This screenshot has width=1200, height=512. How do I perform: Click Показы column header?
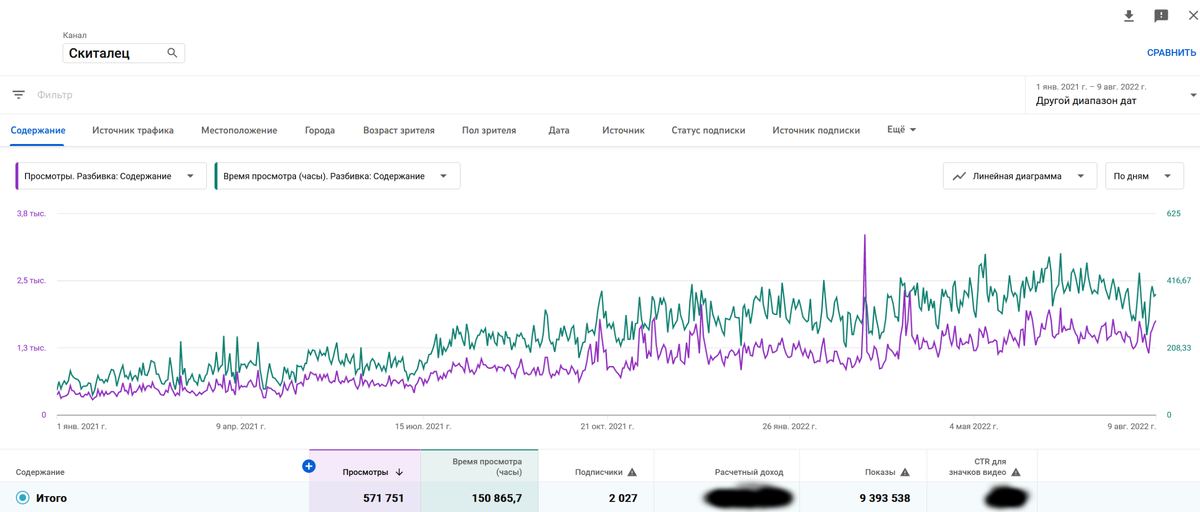tap(880, 472)
